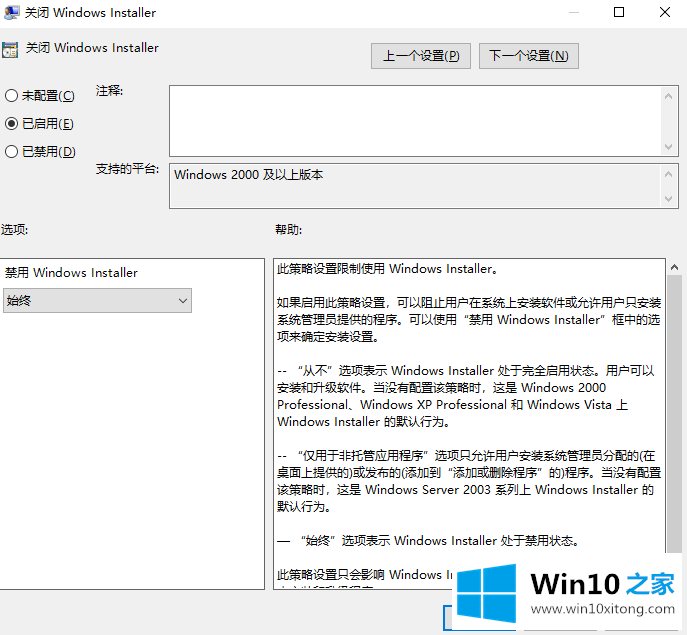Open the 禁用 Windows Installer dropdown
687x635 pixels.
[x=97, y=301]
